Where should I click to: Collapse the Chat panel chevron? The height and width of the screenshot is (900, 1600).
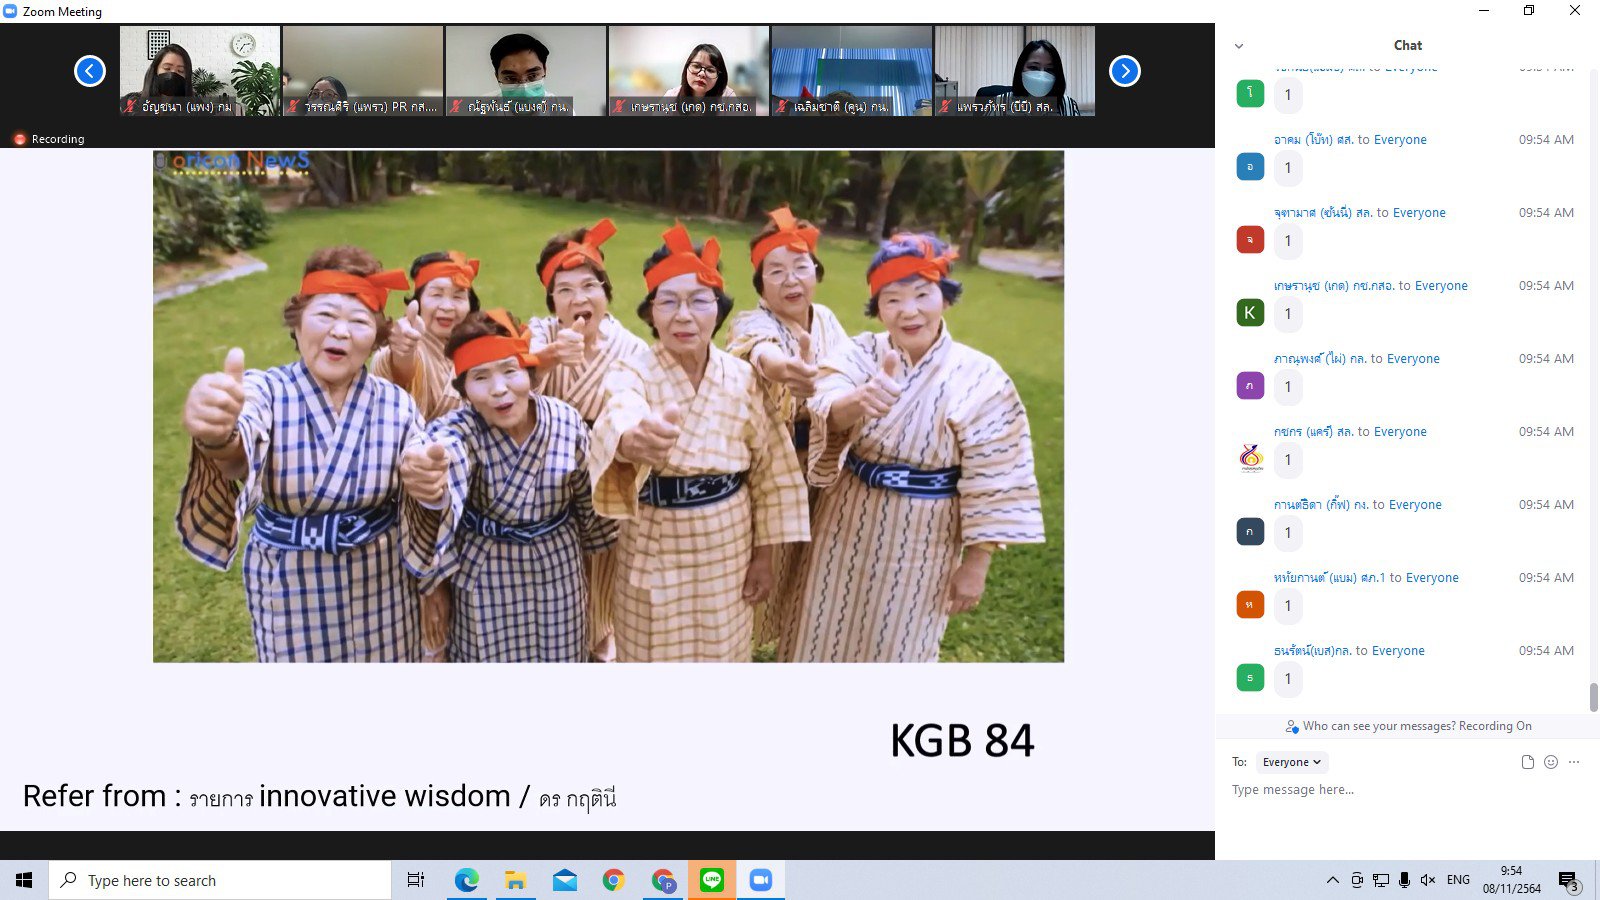pyautogui.click(x=1239, y=46)
